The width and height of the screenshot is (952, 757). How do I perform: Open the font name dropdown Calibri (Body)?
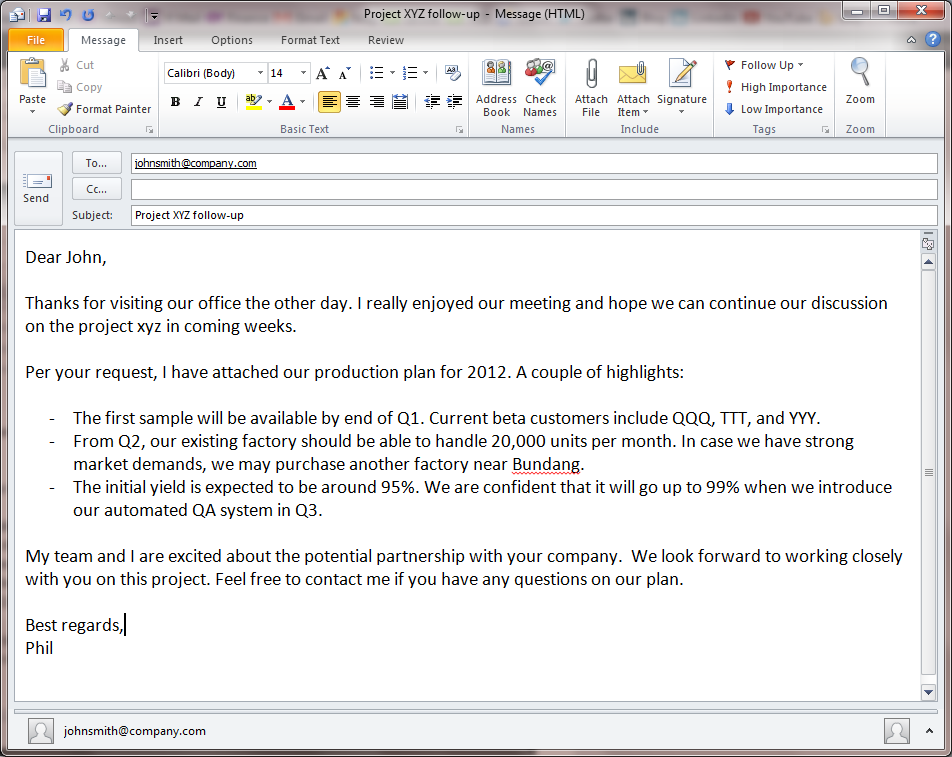pos(260,73)
